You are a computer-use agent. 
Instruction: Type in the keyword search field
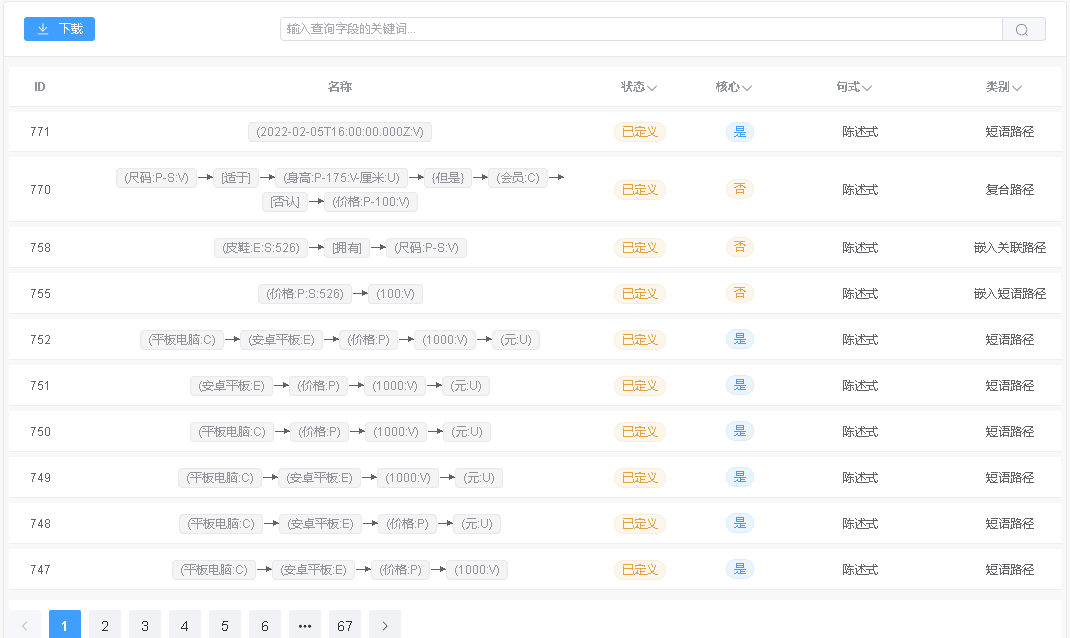pyautogui.click(x=640, y=29)
